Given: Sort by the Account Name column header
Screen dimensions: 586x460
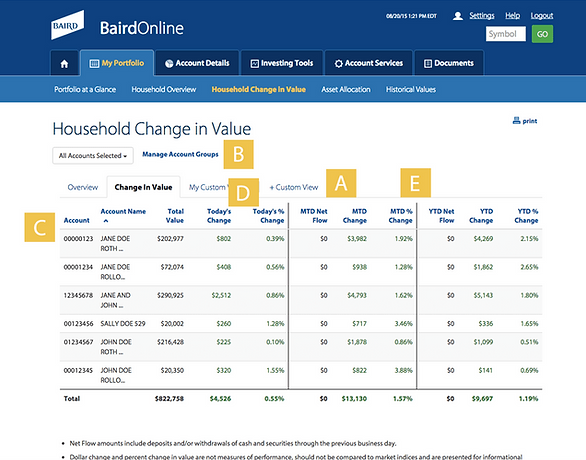Looking at the screenshot, I should point(123,211).
